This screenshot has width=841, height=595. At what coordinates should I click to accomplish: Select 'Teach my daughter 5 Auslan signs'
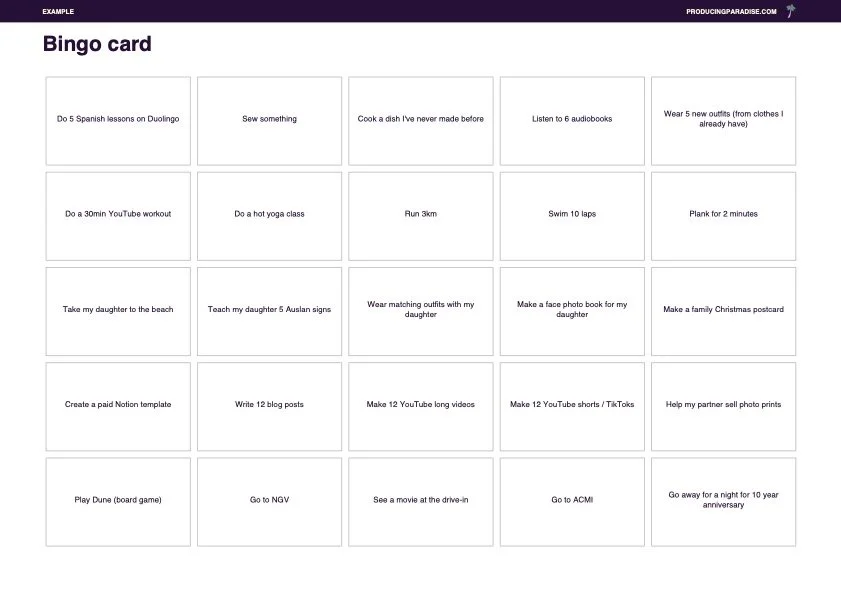pos(269,311)
